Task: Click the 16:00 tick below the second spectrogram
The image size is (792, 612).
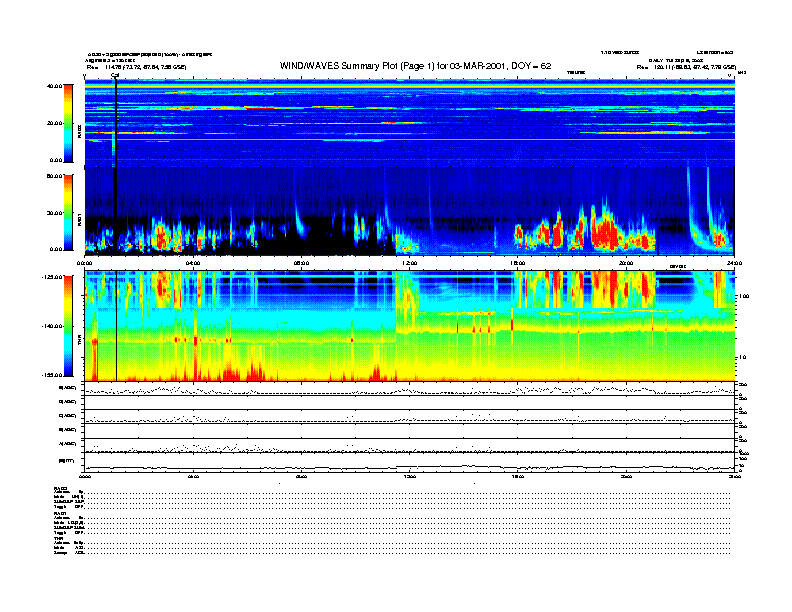Action: [518, 263]
